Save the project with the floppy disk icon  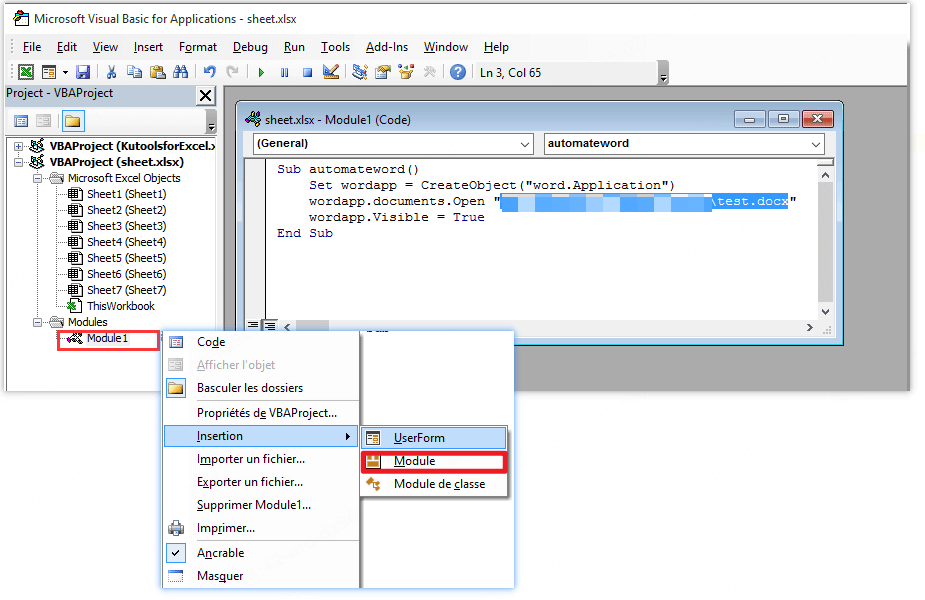(83, 72)
